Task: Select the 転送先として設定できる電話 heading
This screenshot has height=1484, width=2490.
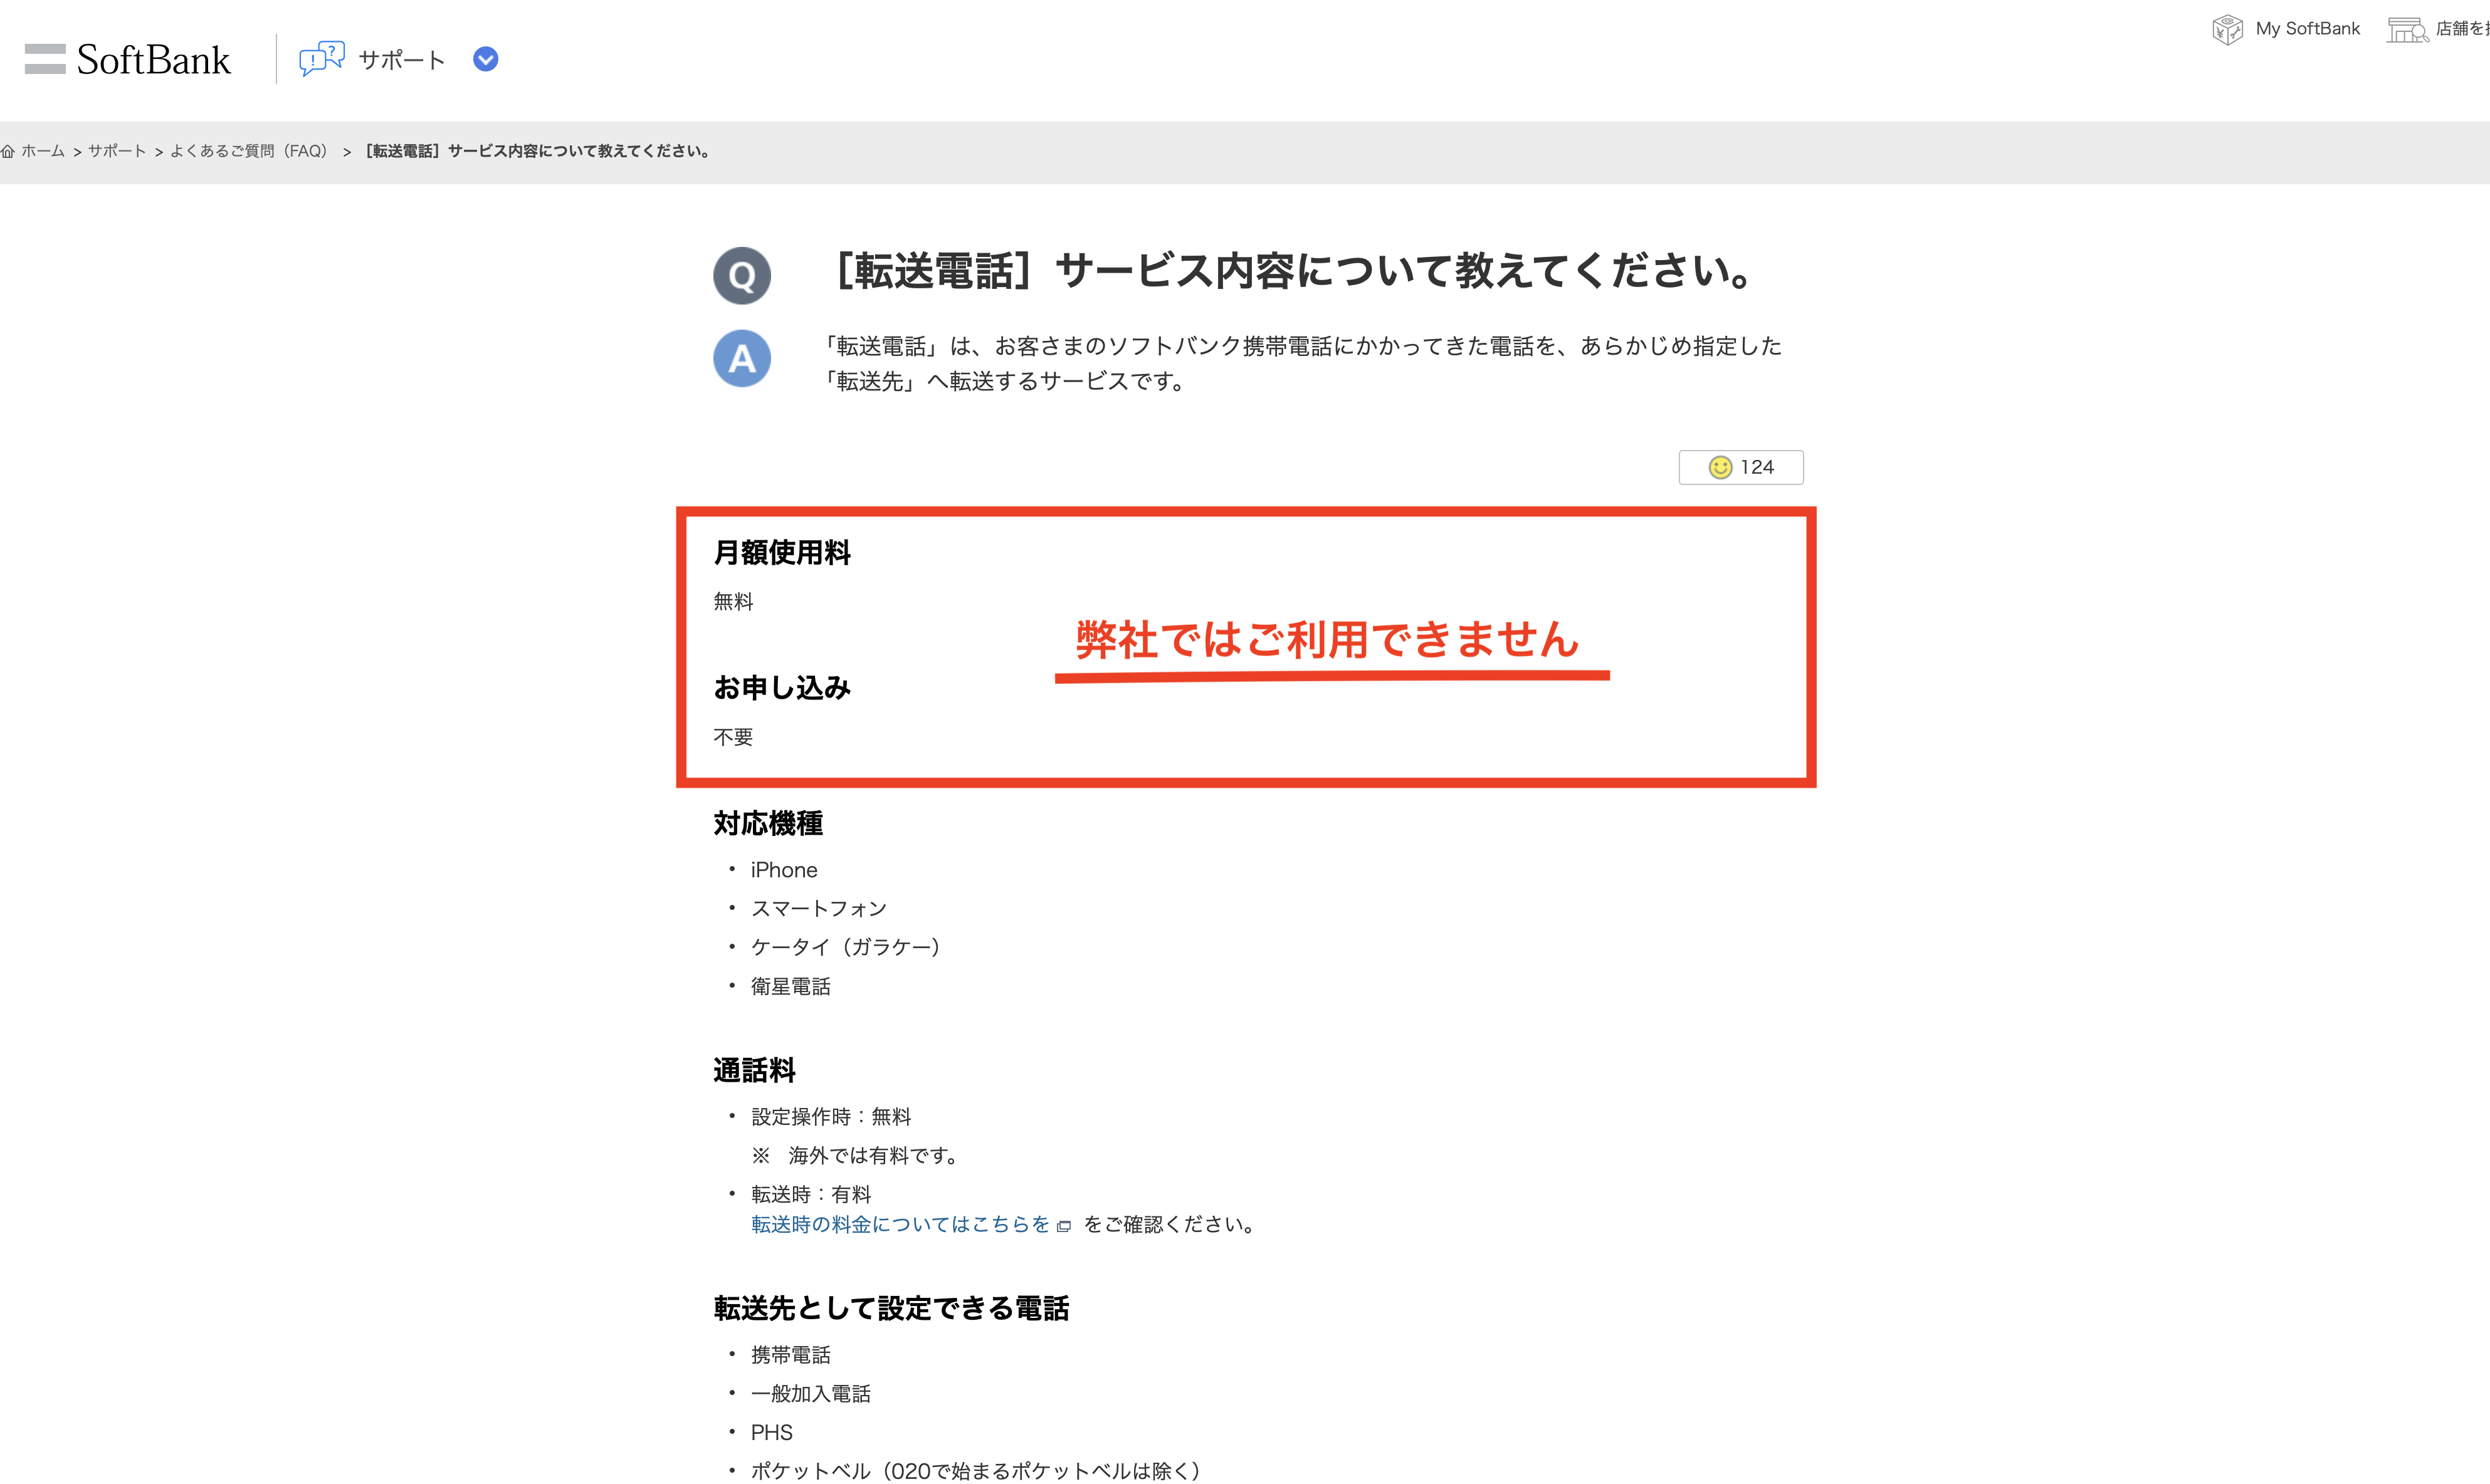Action: (x=891, y=1308)
